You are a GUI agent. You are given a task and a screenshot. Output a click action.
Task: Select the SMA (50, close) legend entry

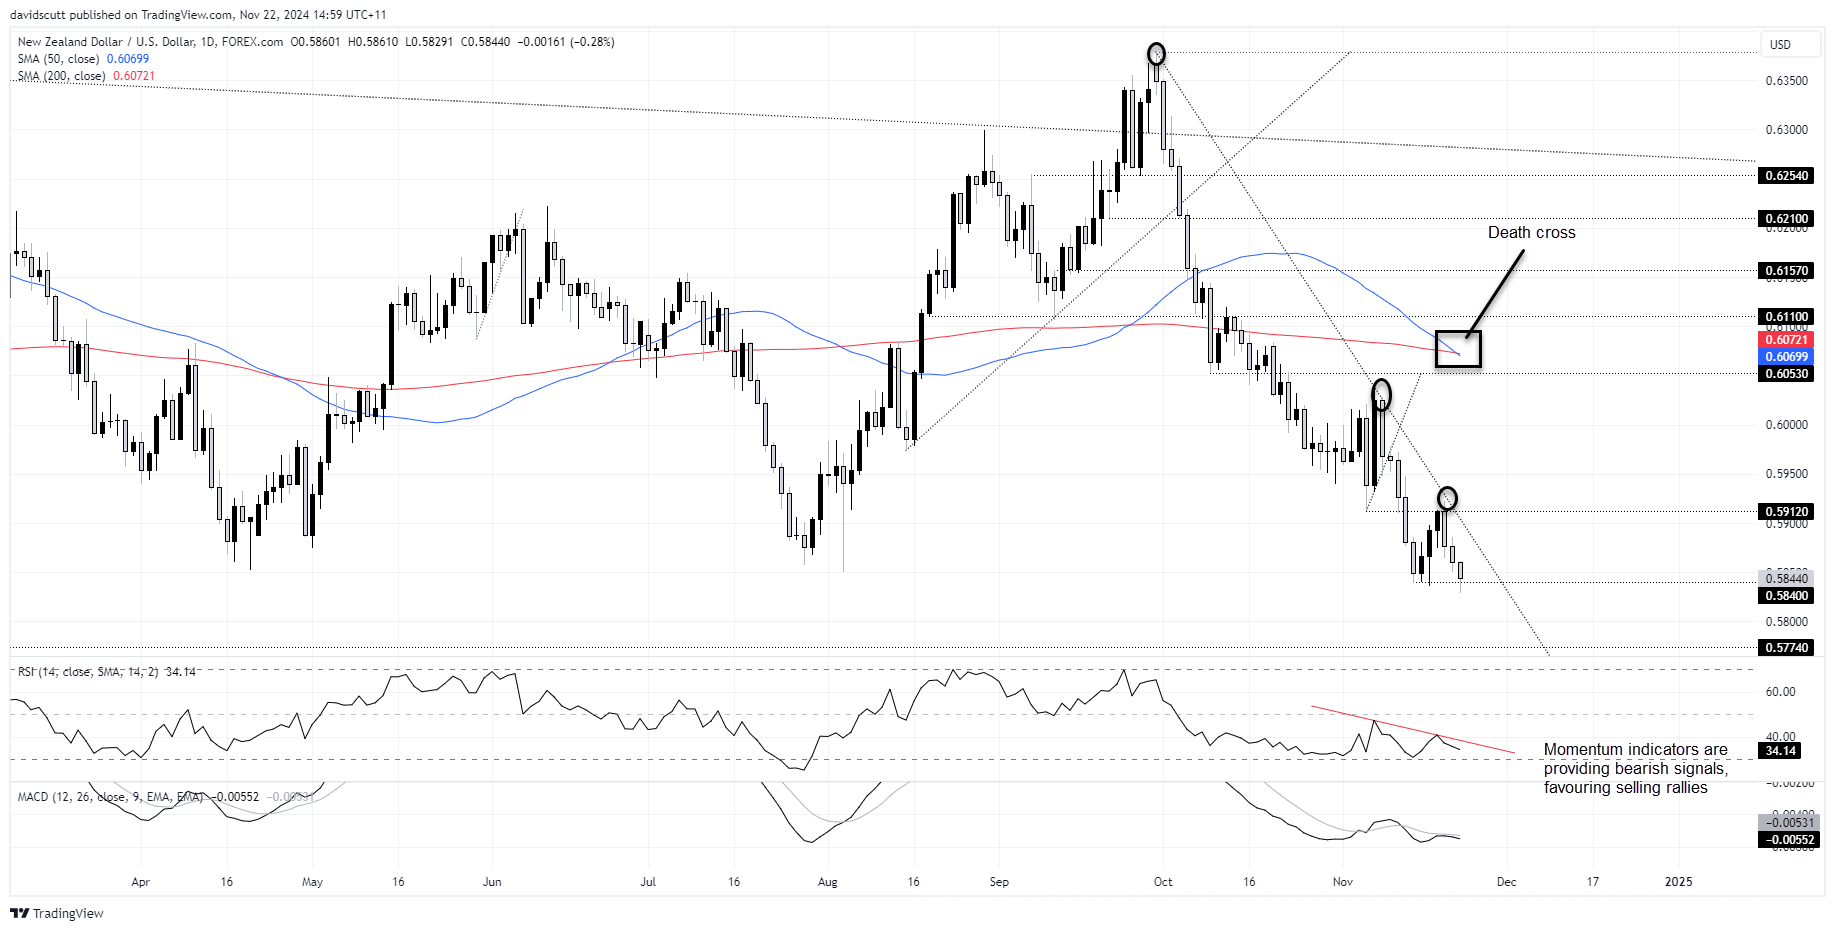(x=83, y=59)
